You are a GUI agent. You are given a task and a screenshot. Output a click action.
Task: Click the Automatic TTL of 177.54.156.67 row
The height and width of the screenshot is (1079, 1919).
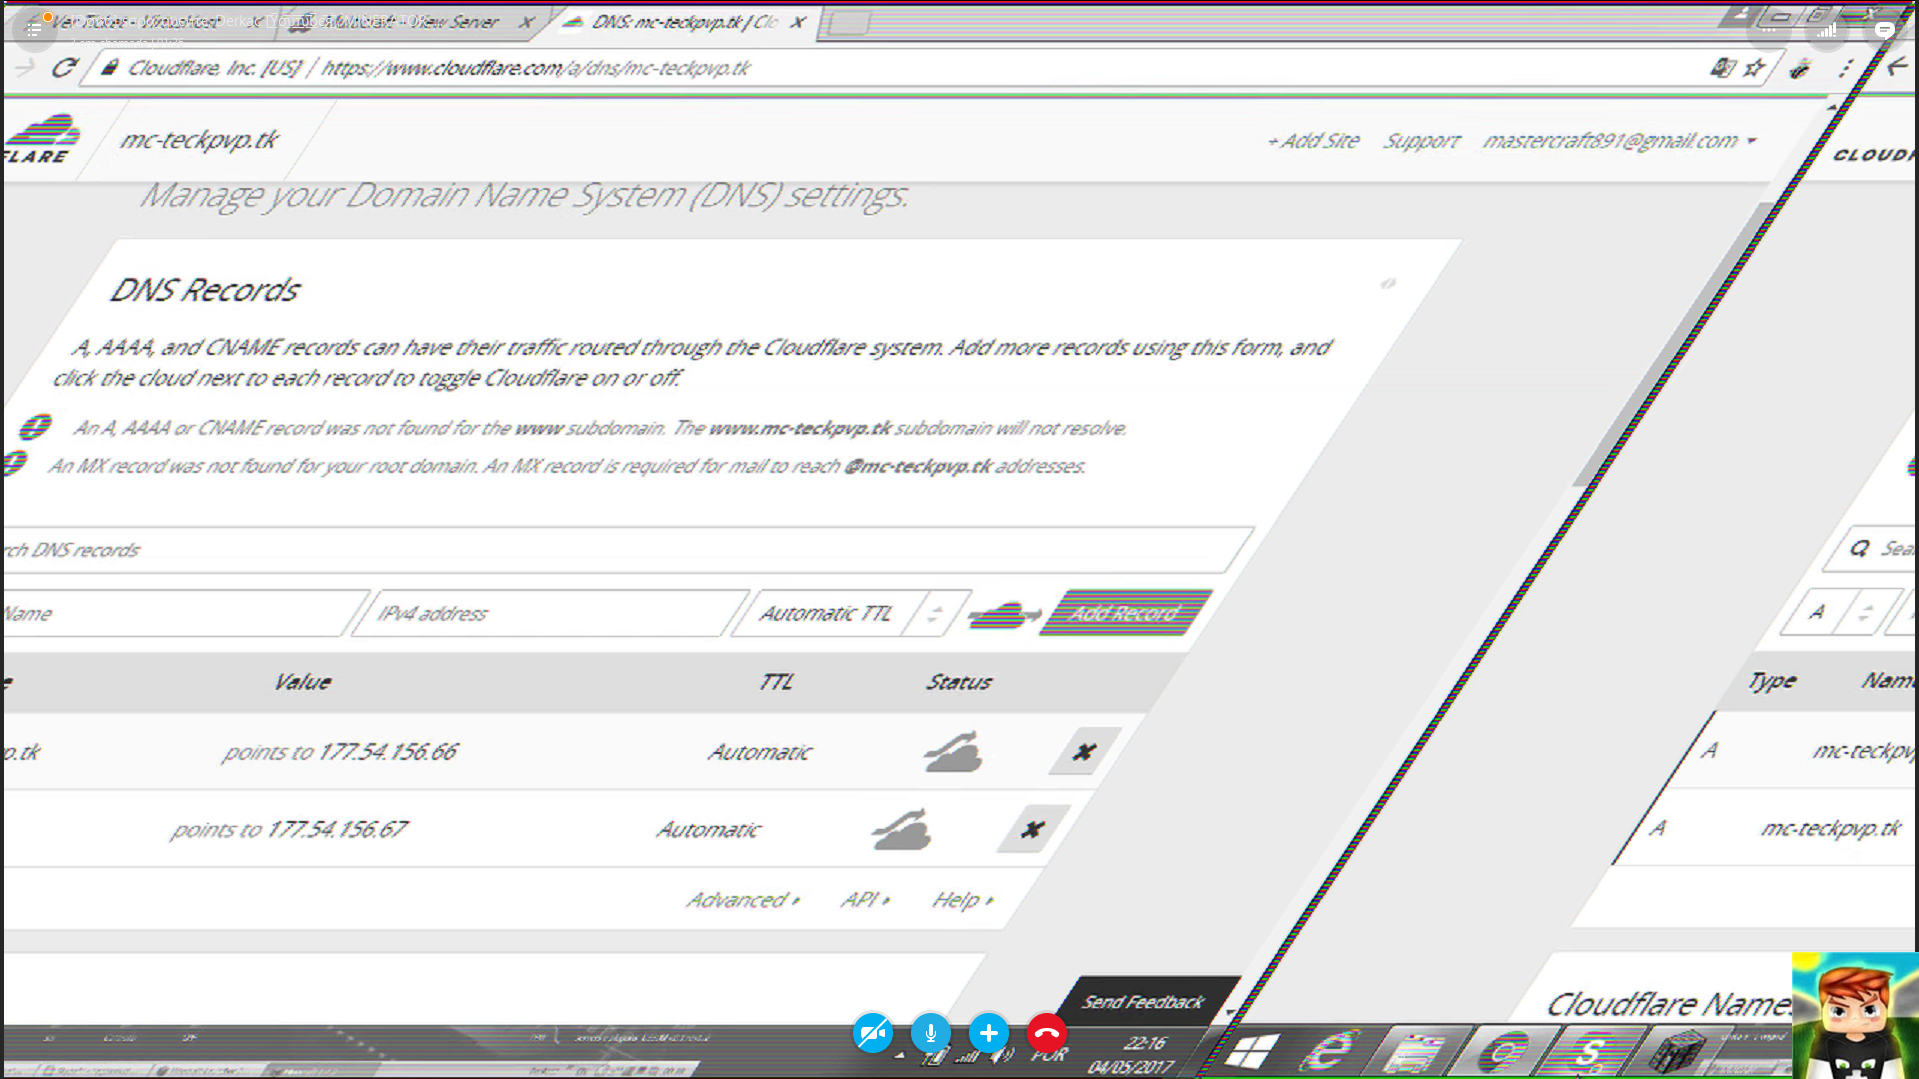pyautogui.click(x=709, y=830)
